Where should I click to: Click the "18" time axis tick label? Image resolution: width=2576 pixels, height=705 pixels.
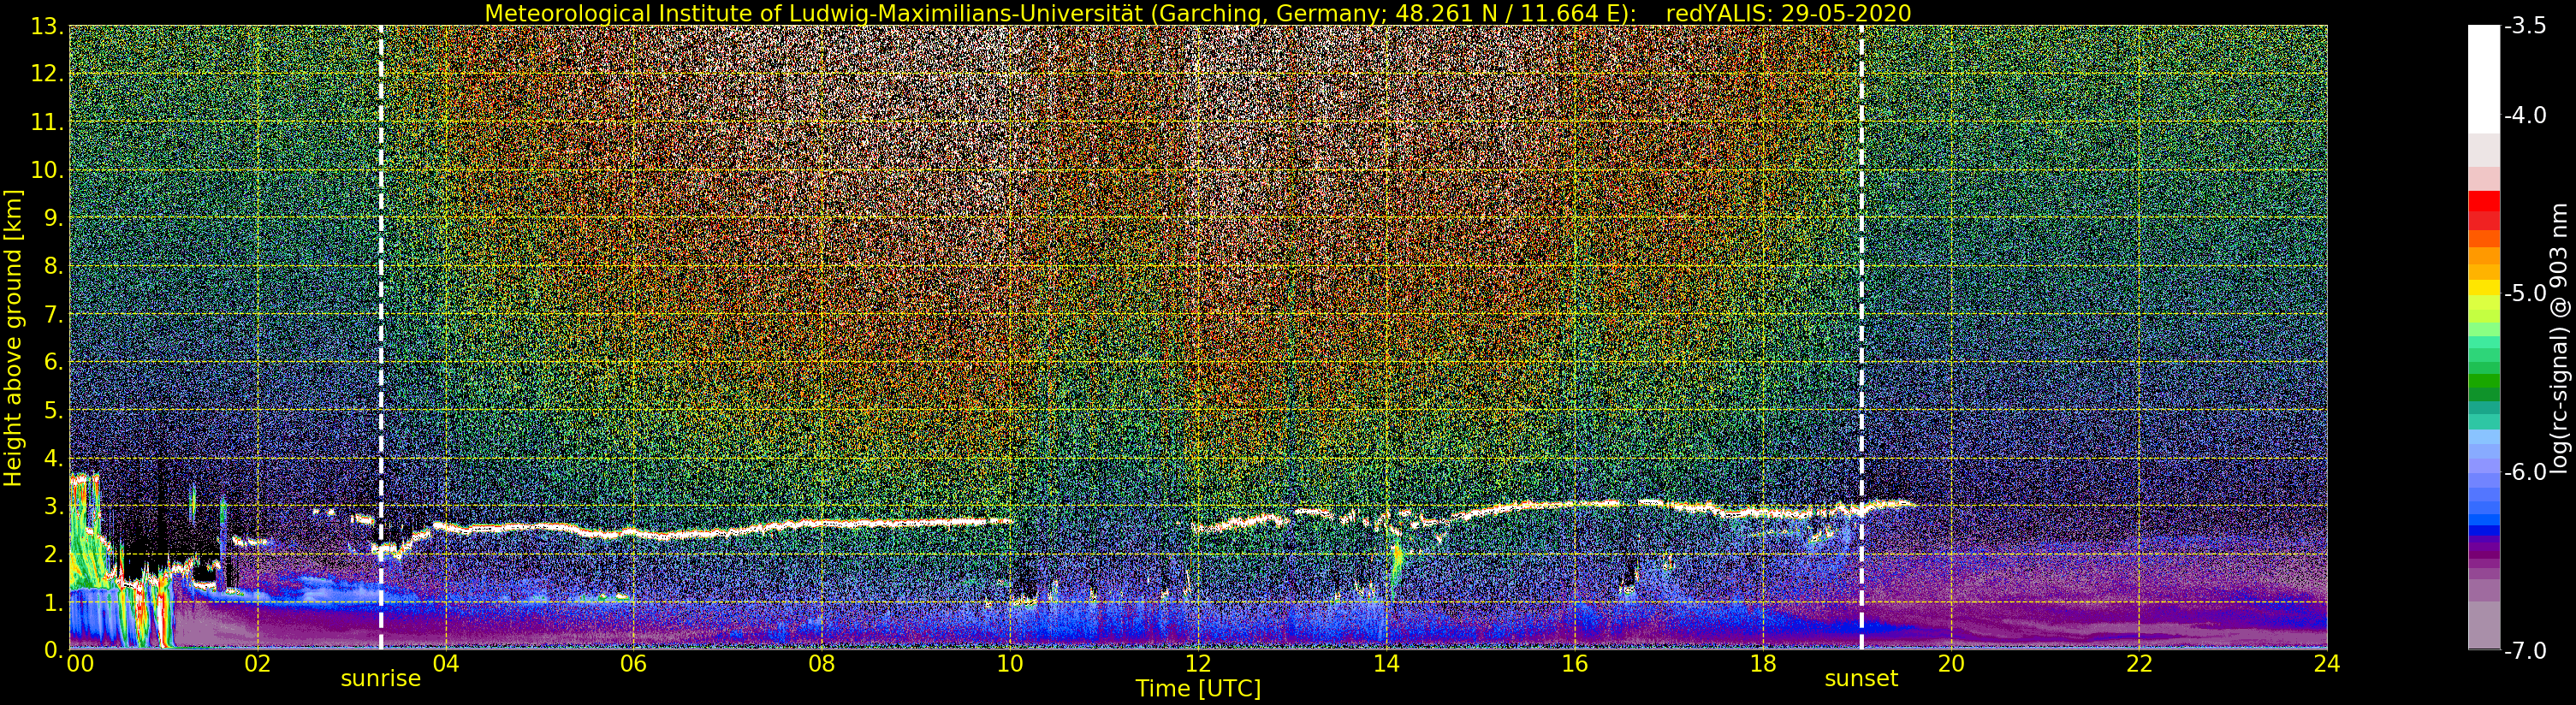1763,663
